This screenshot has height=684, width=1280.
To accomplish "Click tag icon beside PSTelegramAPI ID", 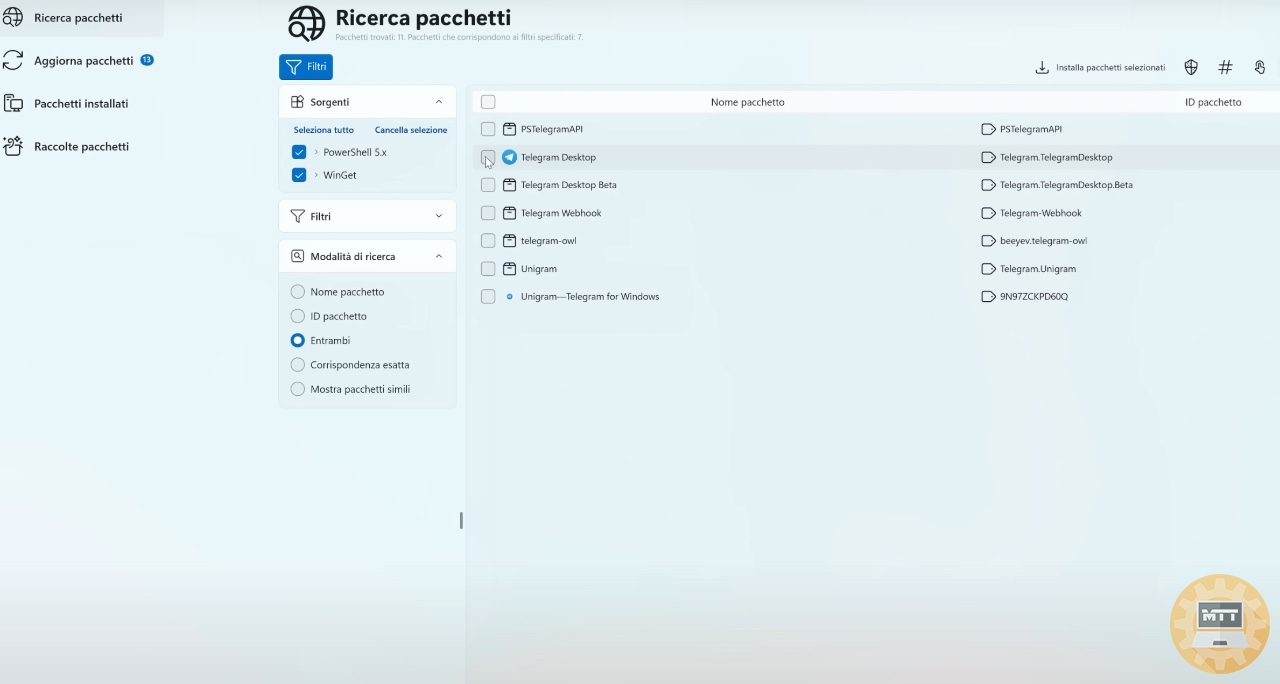I will point(989,129).
